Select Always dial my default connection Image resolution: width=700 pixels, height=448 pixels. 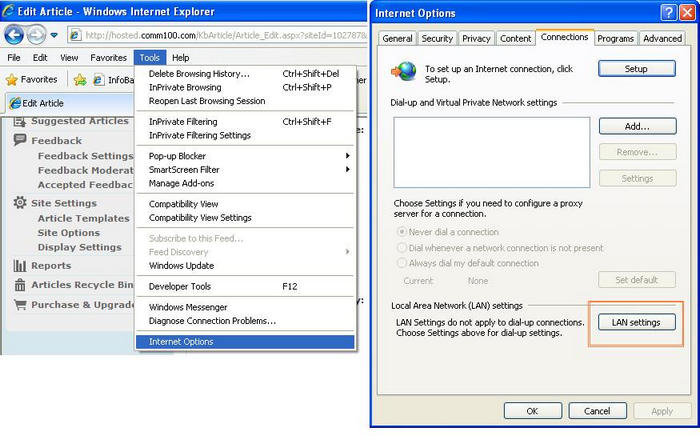tap(403, 263)
